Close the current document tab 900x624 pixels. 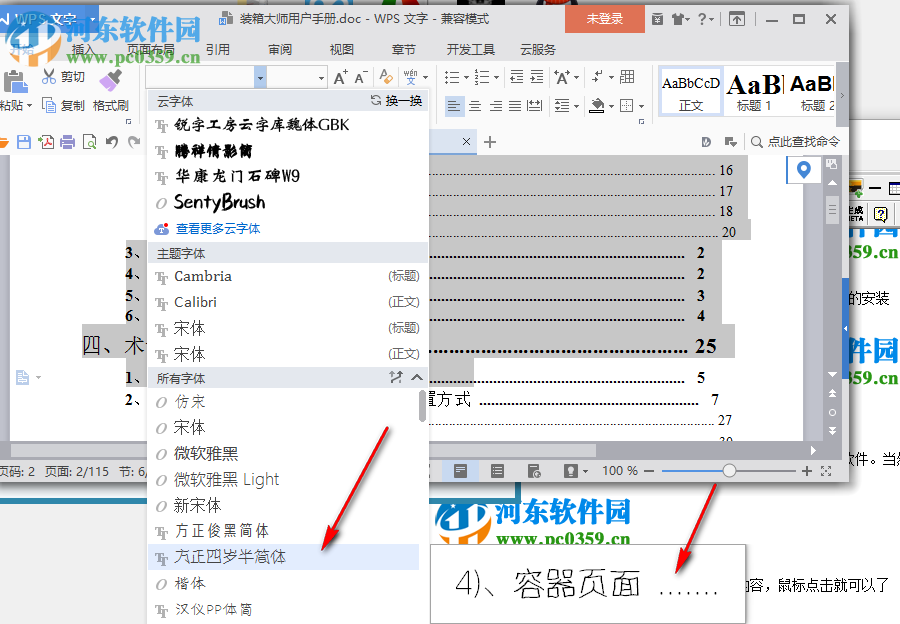click(467, 141)
